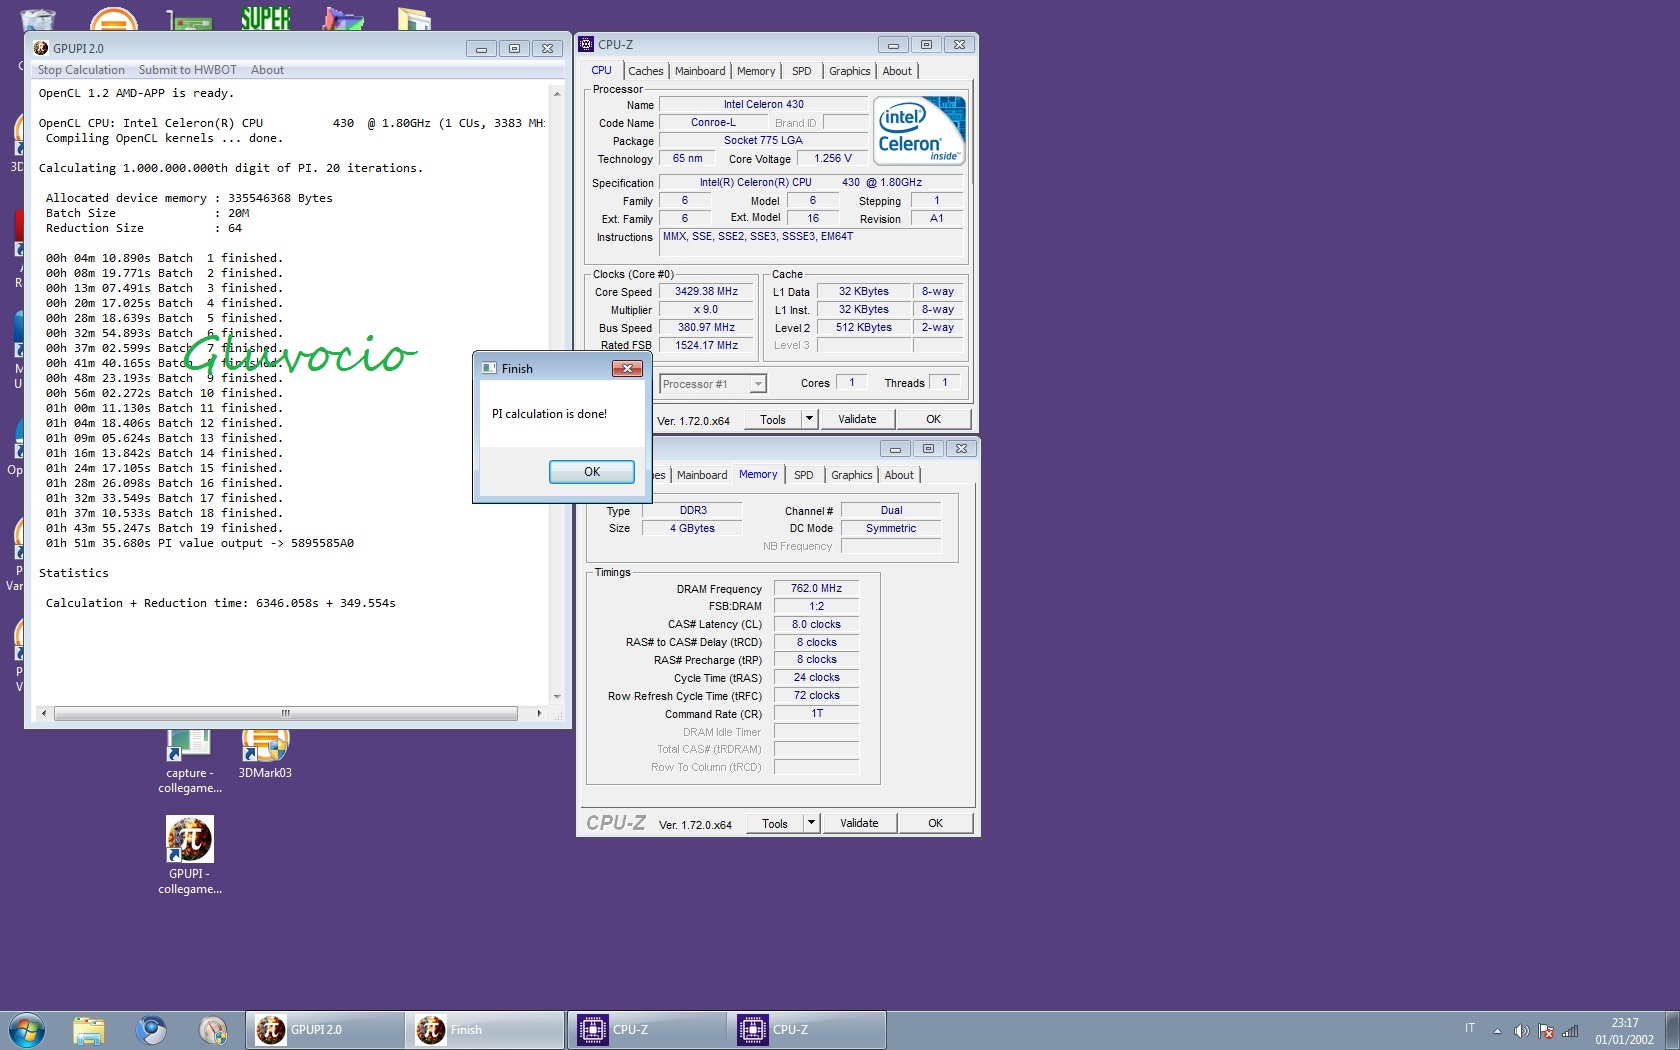This screenshot has width=1680, height=1050.
Task: Click Validate in upper CPU-Z window
Action: tap(857, 420)
